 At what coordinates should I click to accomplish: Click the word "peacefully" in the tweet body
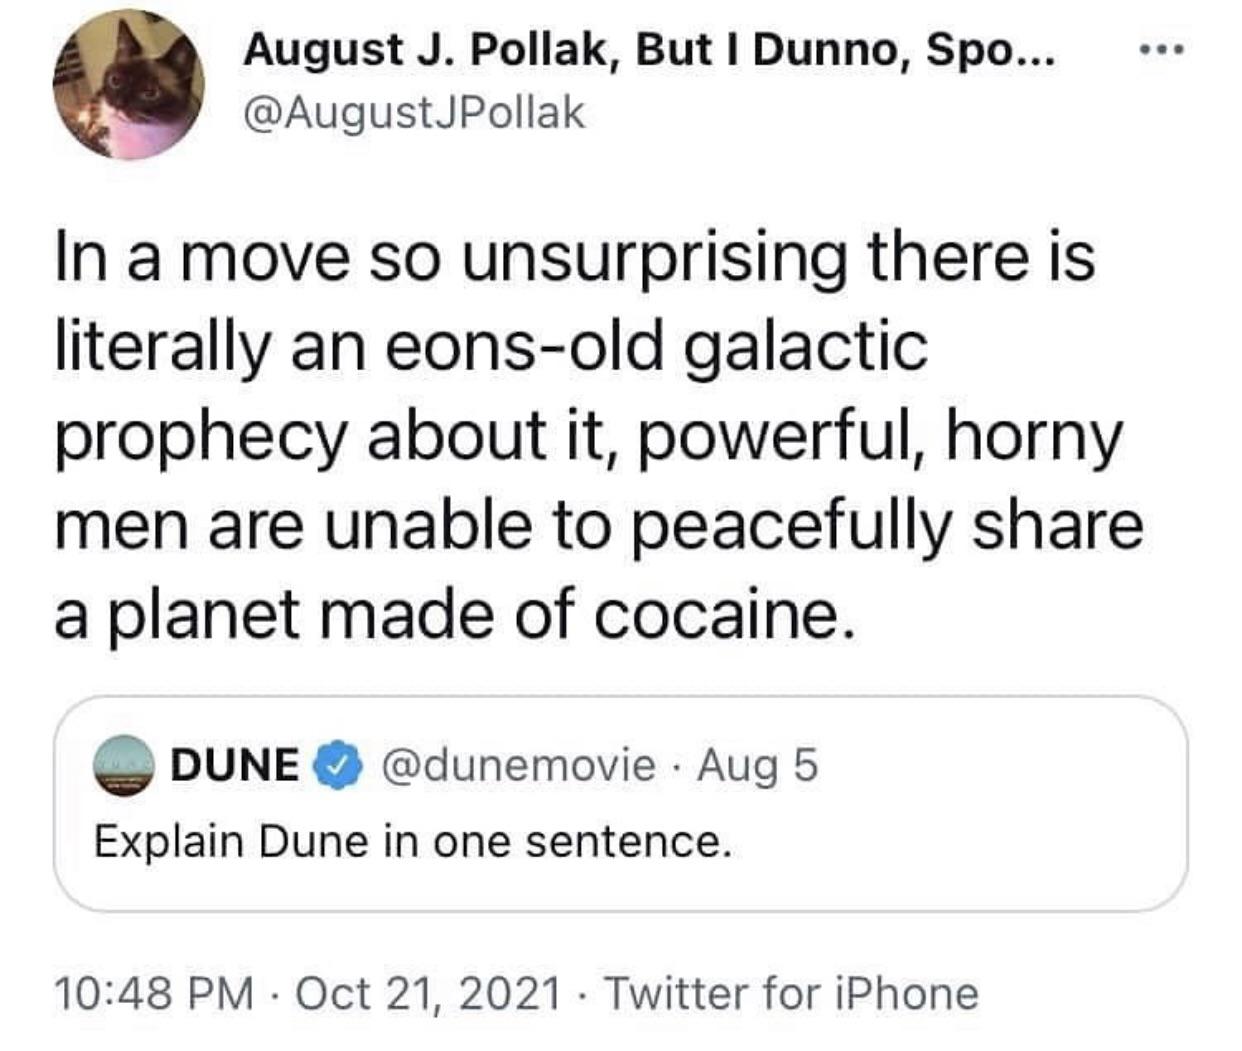pos(789,527)
